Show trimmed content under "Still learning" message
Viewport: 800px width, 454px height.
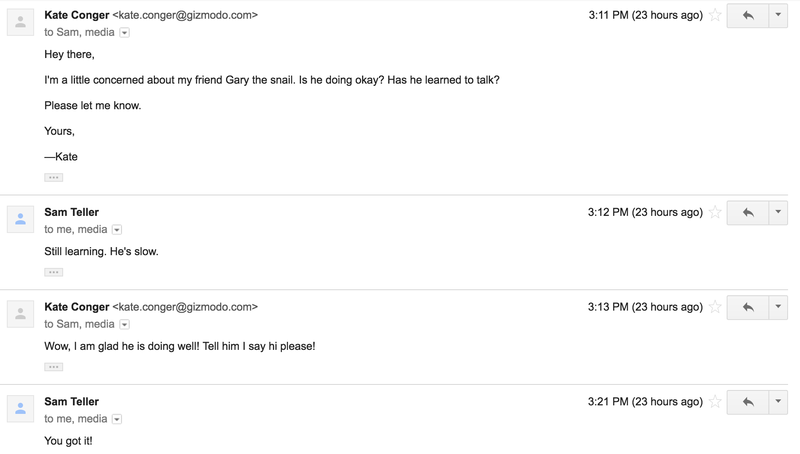tap(54, 272)
